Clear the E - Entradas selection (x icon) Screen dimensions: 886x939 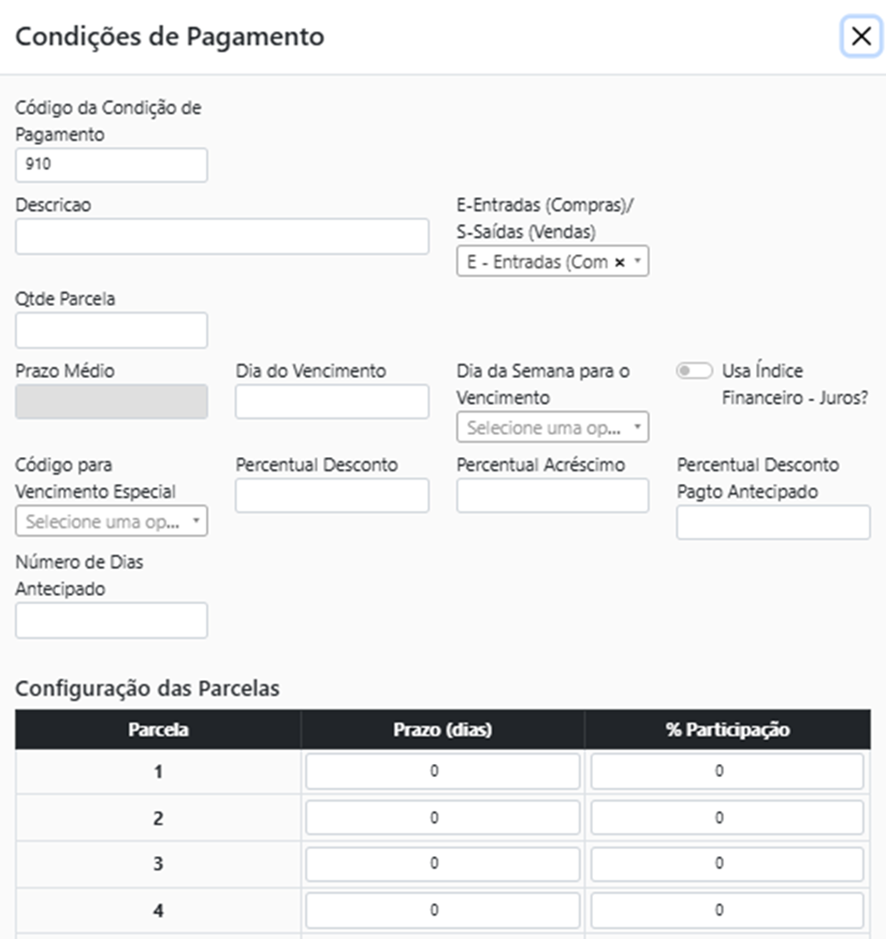(619, 262)
